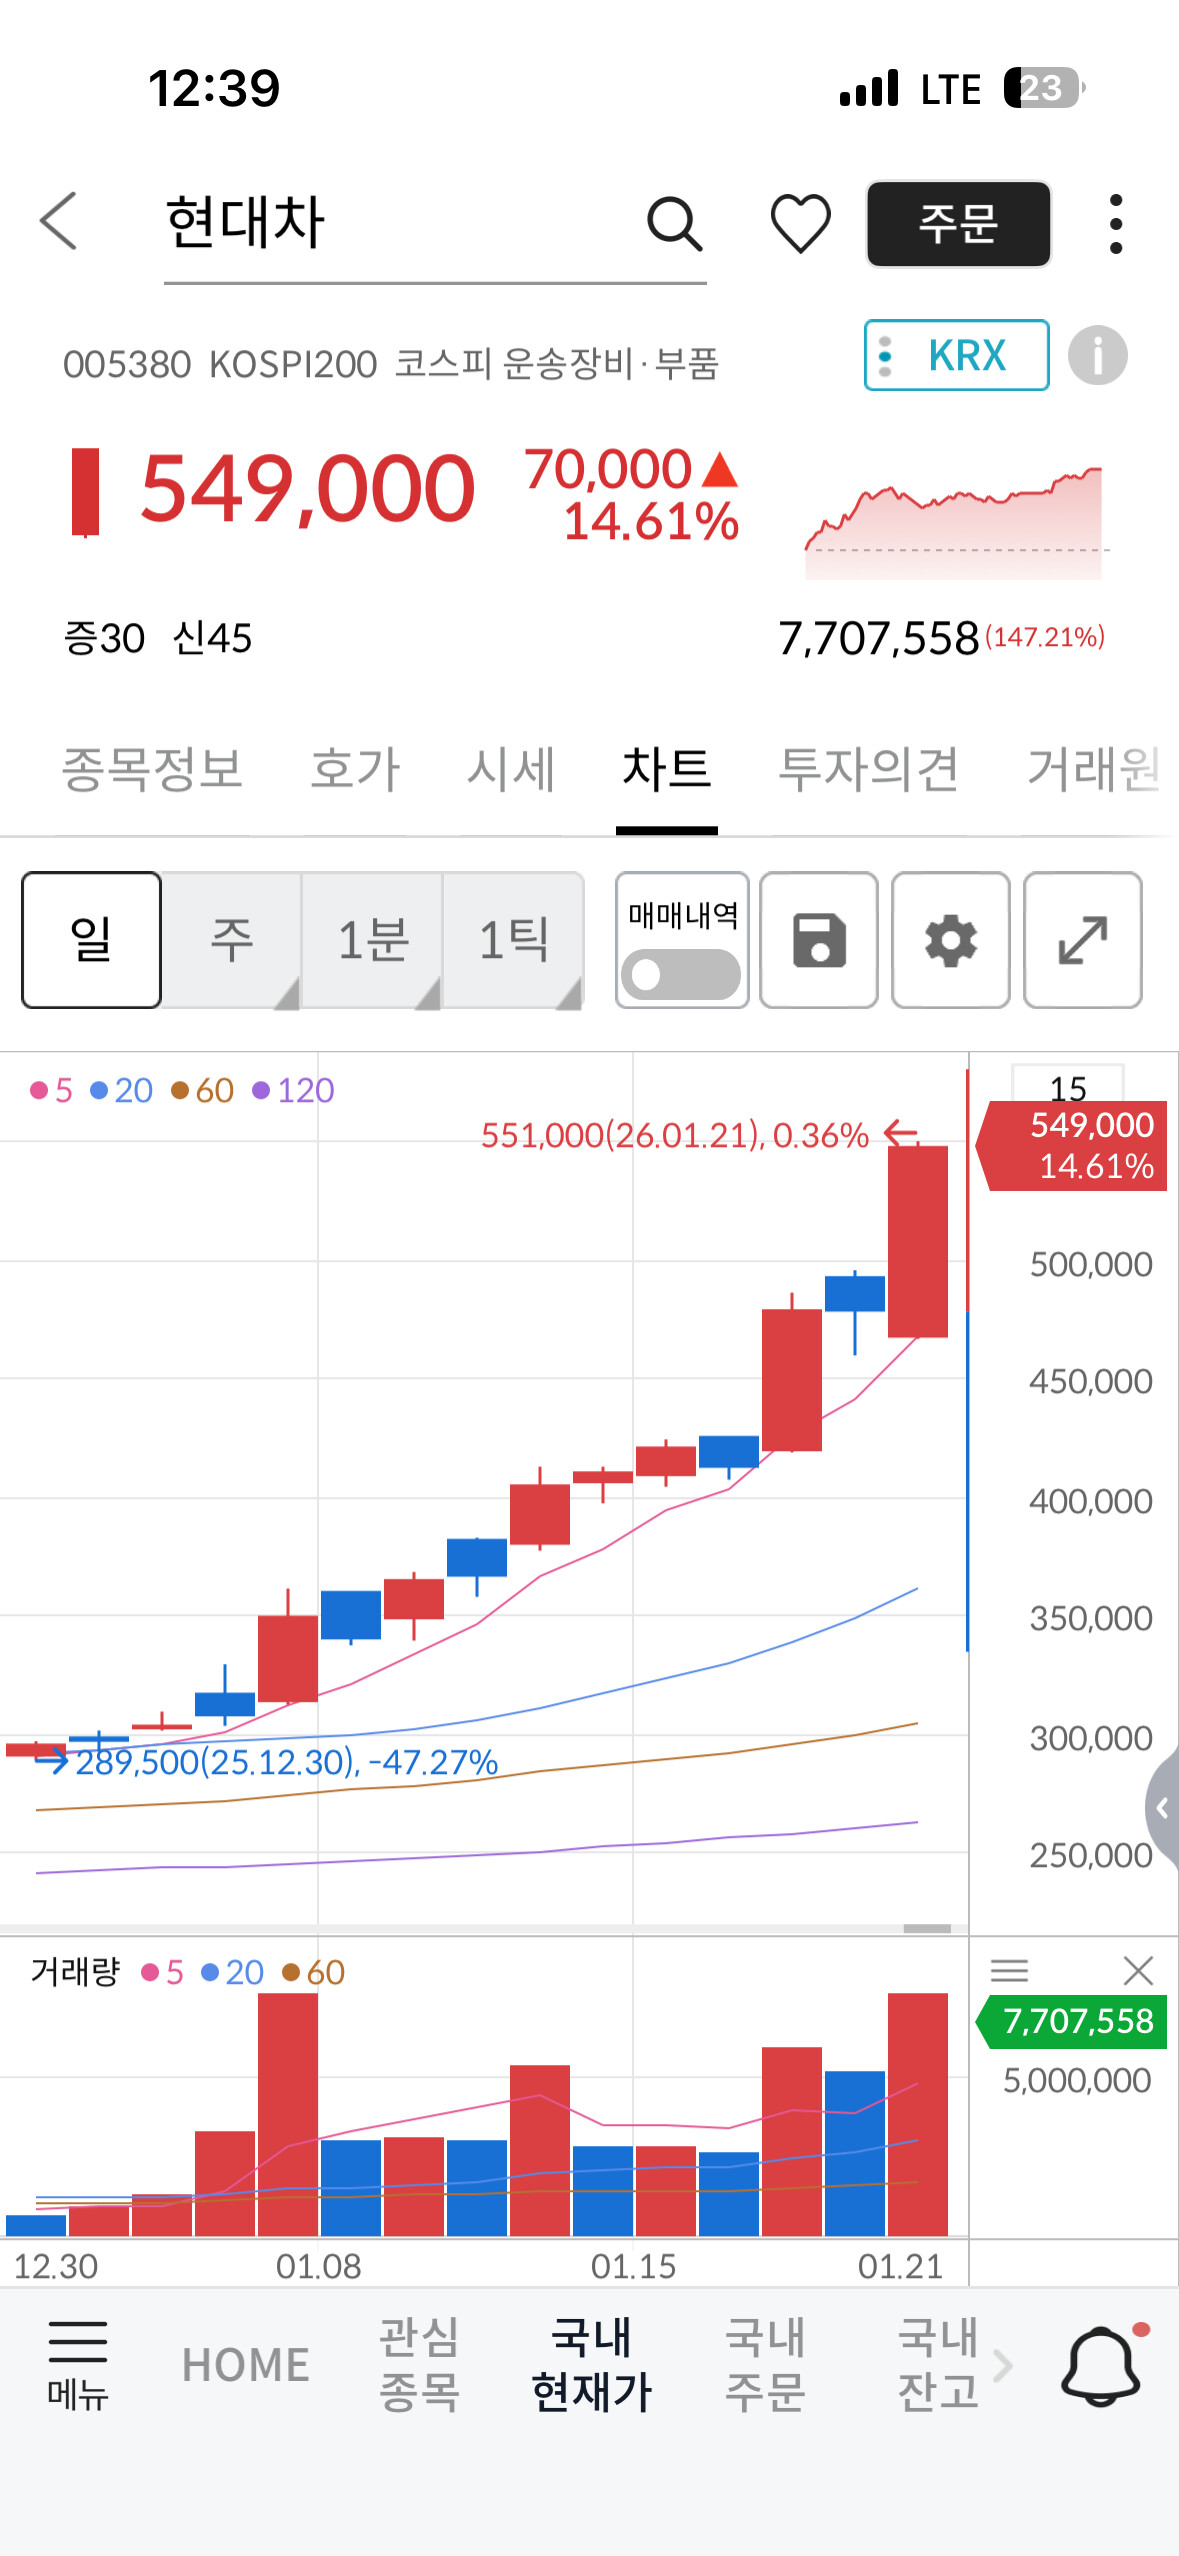Tap the KOSPI200 index label
1179x2556 pixels.
(293, 365)
